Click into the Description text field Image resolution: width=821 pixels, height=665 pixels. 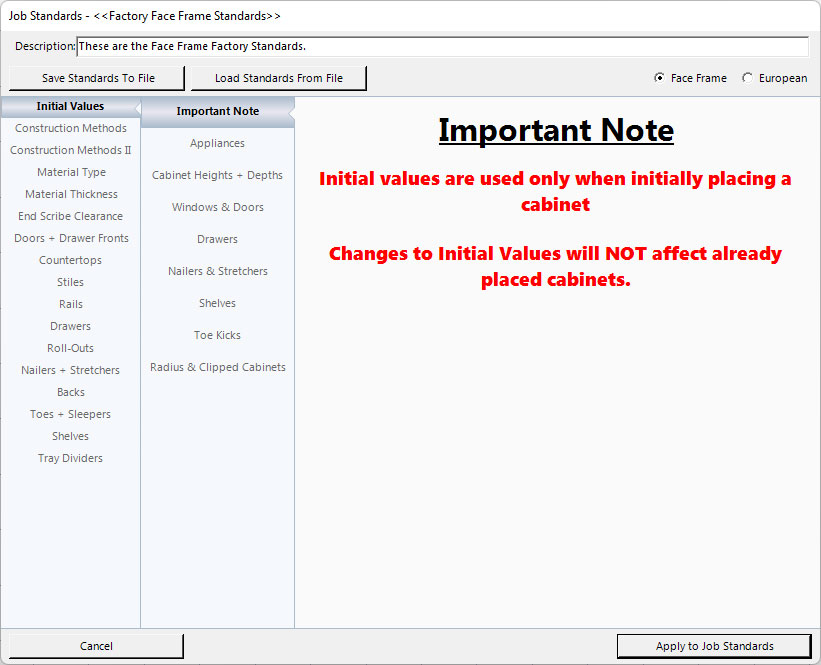click(442, 47)
